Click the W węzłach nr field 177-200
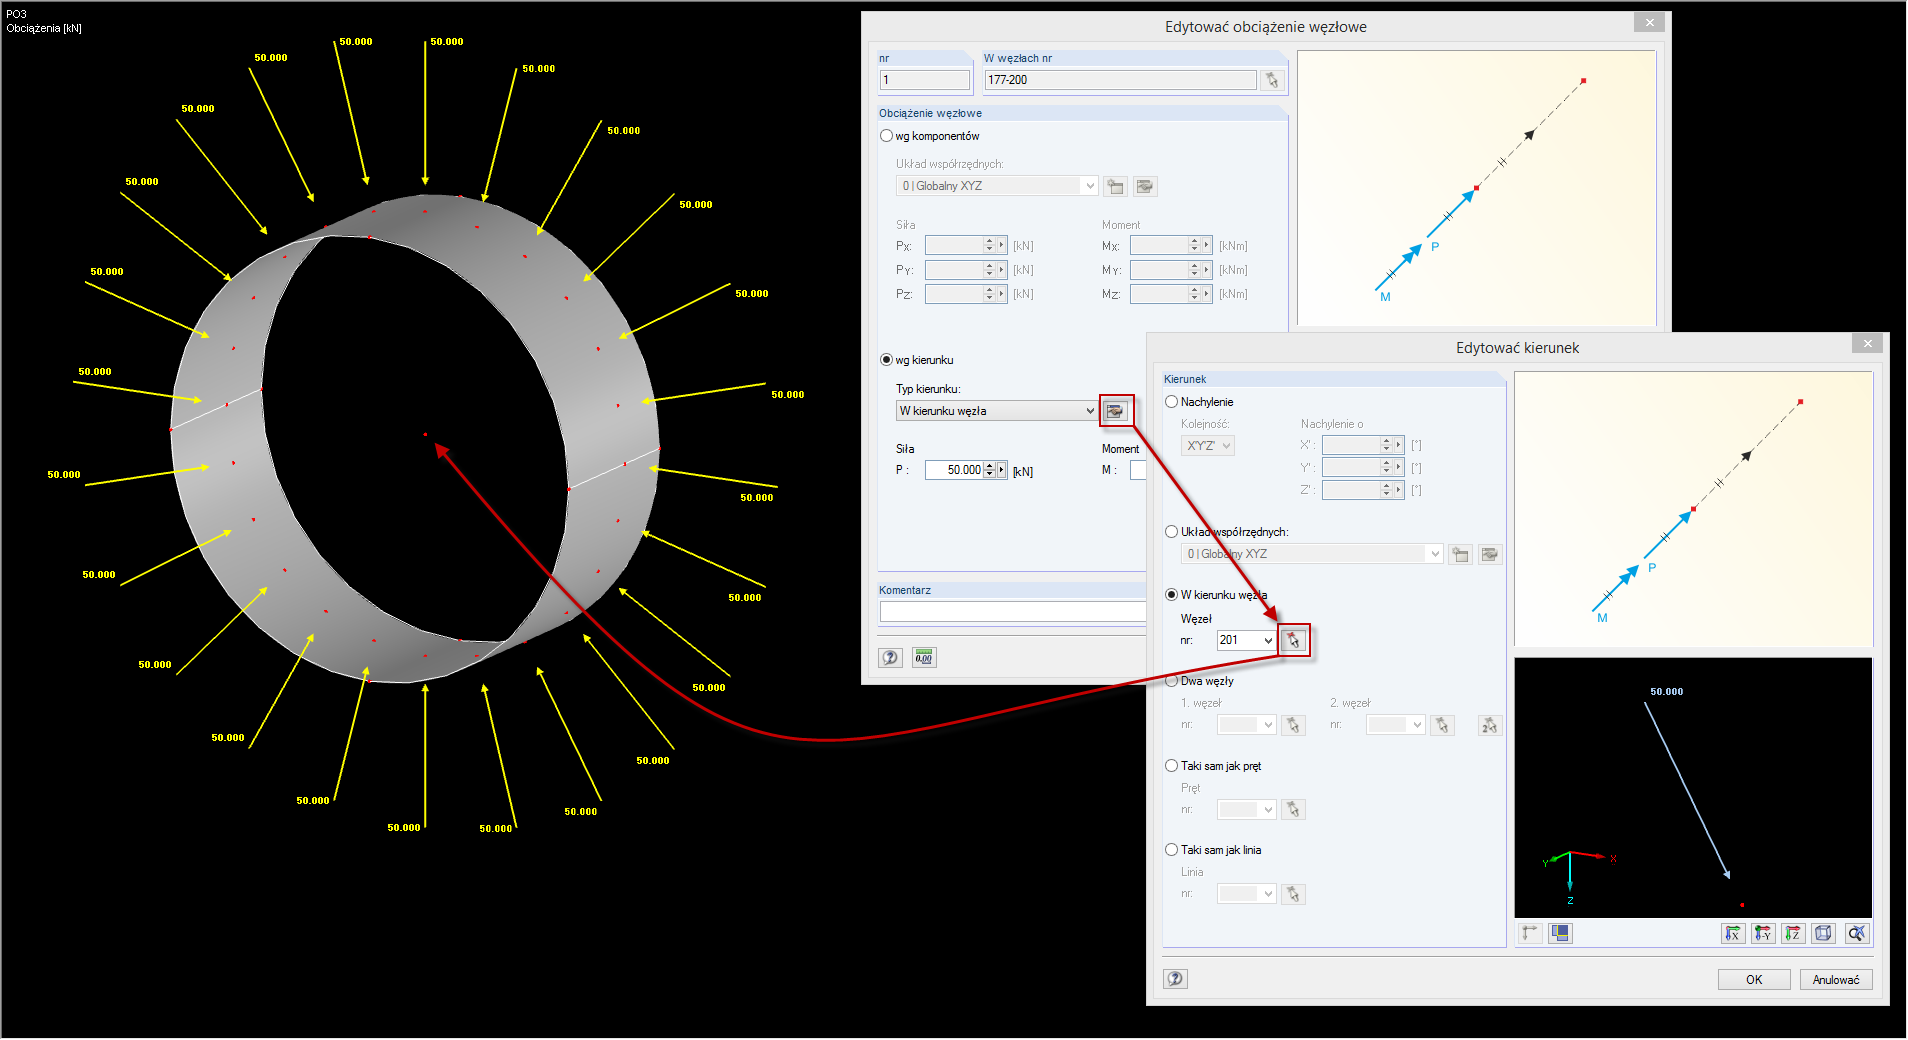This screenshot has width=1908, height=1040. point(1120,80)
